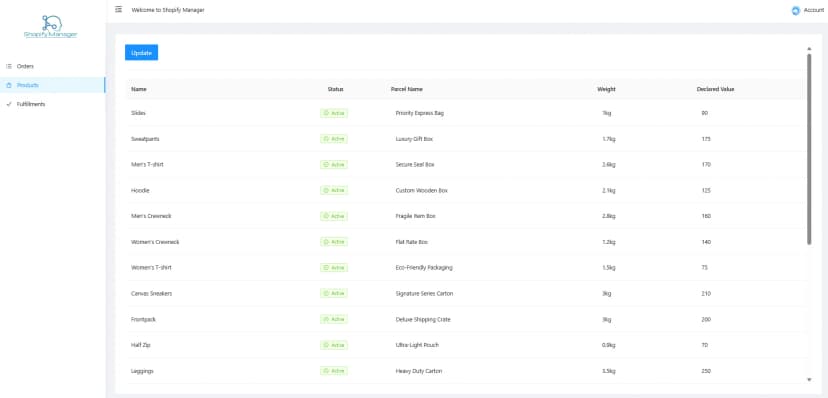The width and height of the screenshot is (828, 398).
Task: Click declared value 250 for Leggings
Action: point(706,371)
